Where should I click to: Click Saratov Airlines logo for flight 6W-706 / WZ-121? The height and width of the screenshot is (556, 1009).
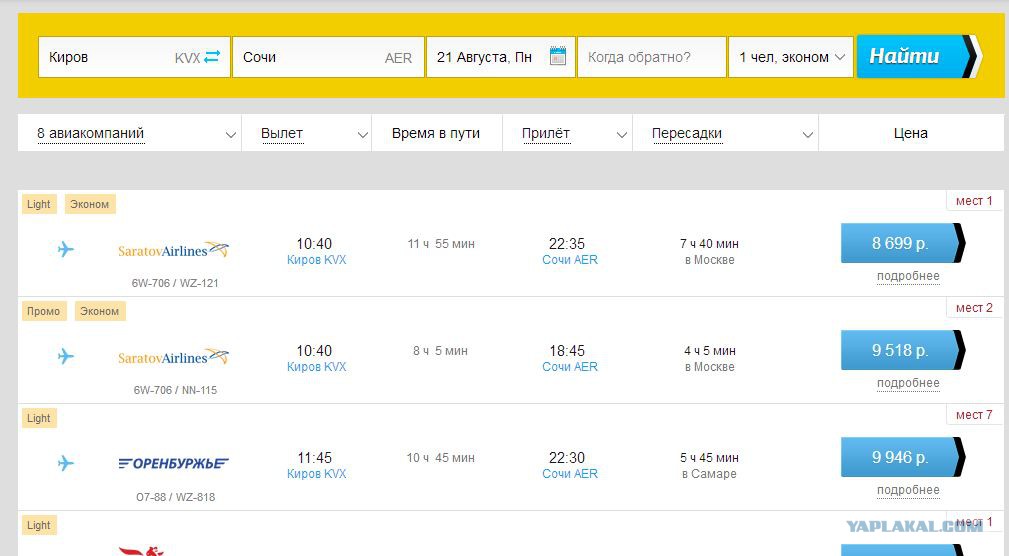pyautogui.click(x=174, y=250)
